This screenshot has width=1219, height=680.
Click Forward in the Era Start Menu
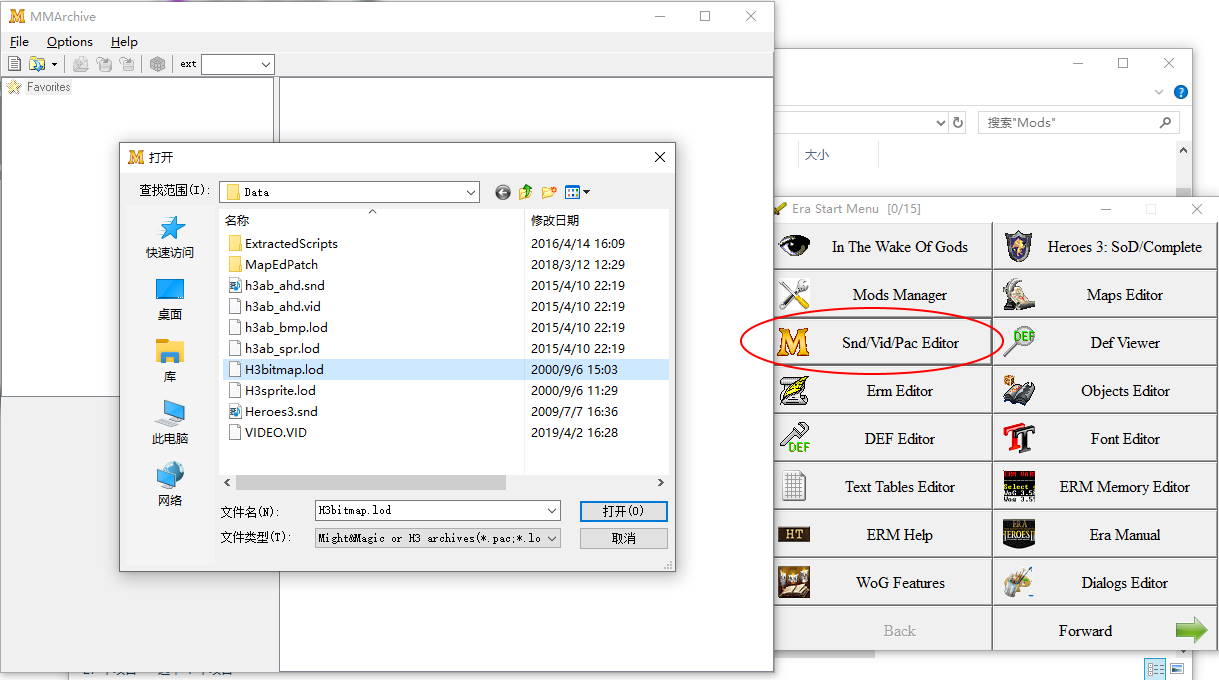click(x=1105, y=631)
